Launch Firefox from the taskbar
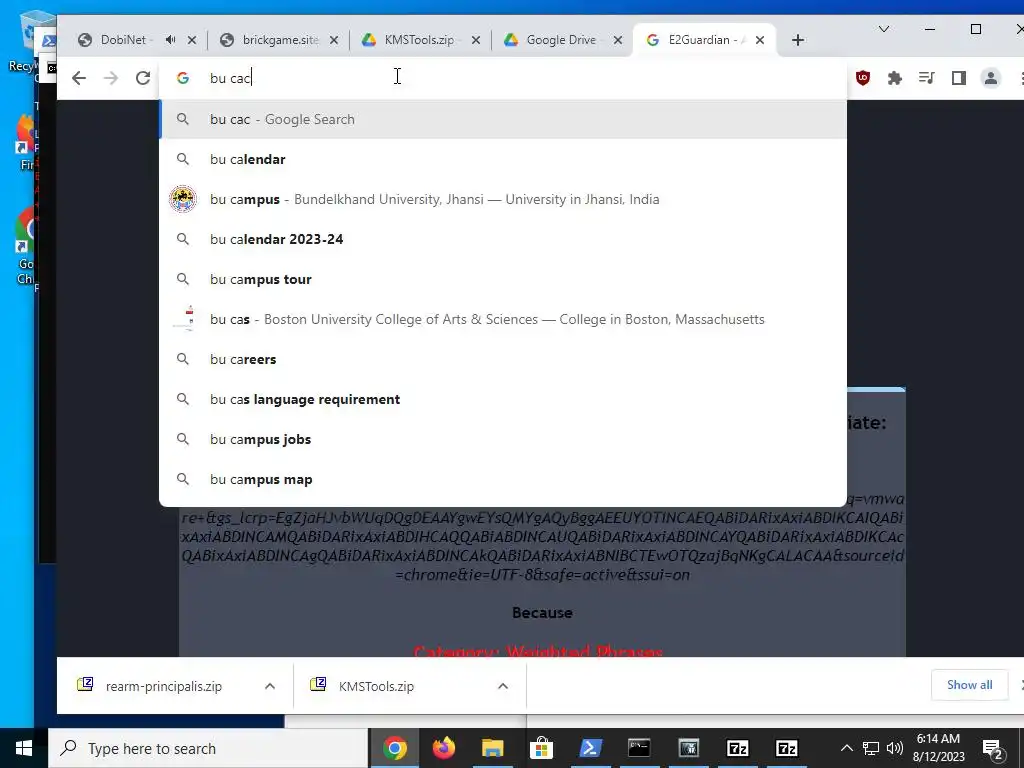1024x768 pixels. coord(444,748)
